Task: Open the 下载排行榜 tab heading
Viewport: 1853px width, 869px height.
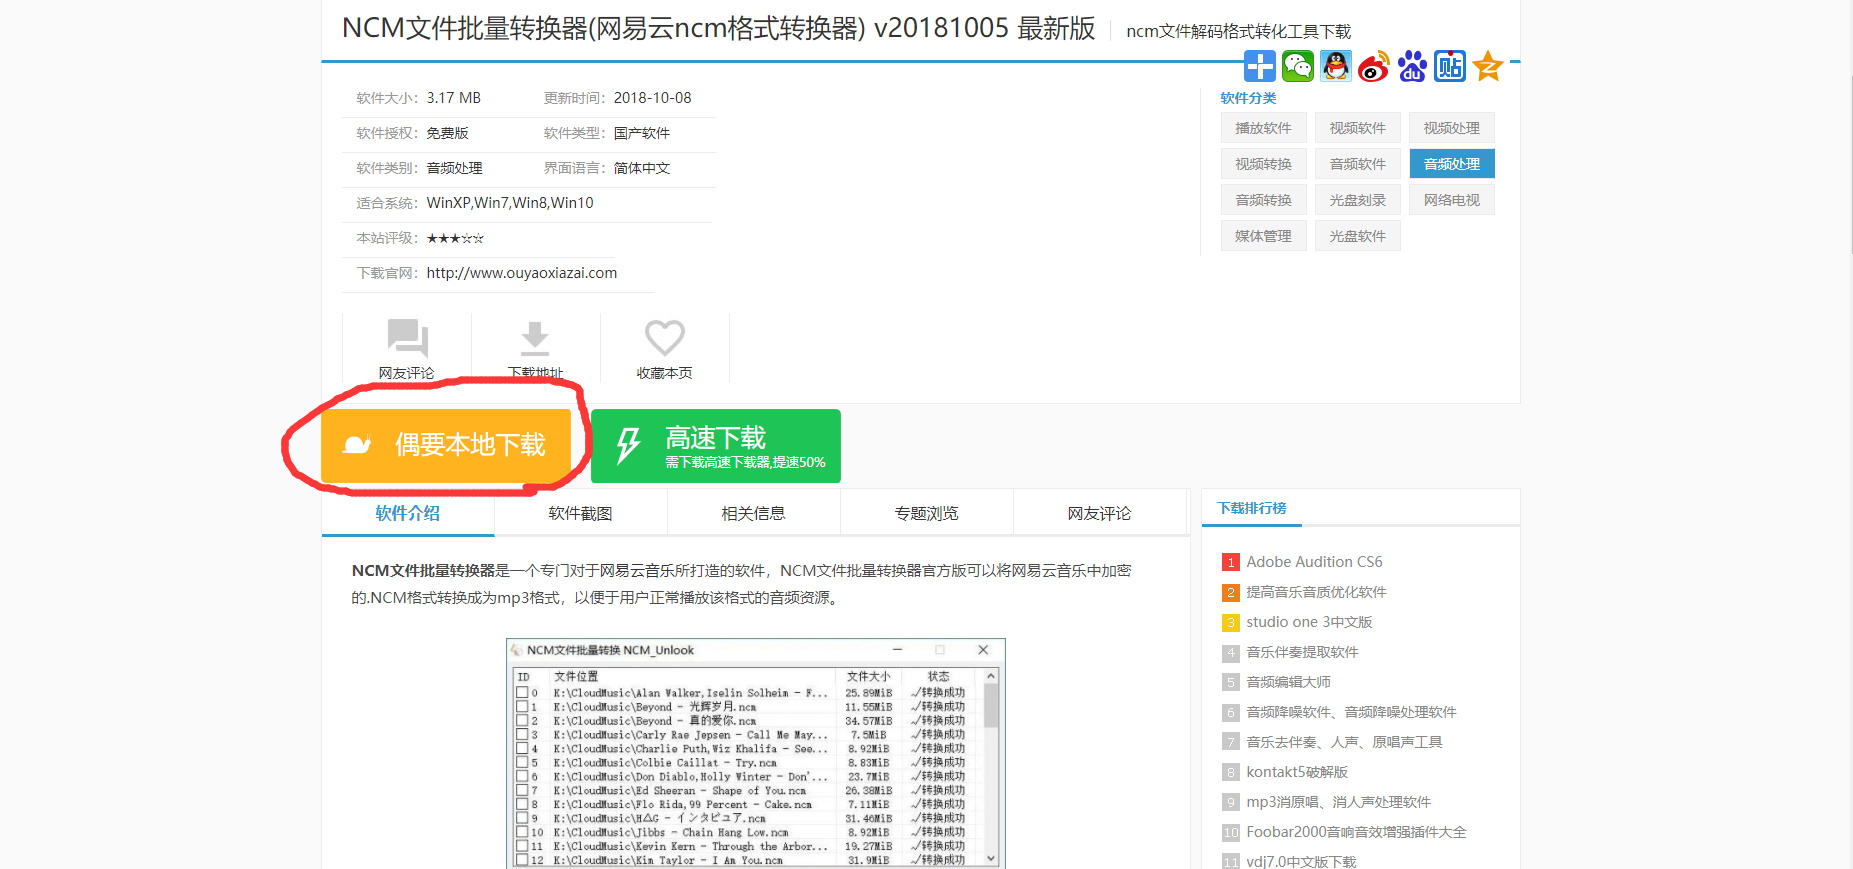Action: pos(1252,508)
